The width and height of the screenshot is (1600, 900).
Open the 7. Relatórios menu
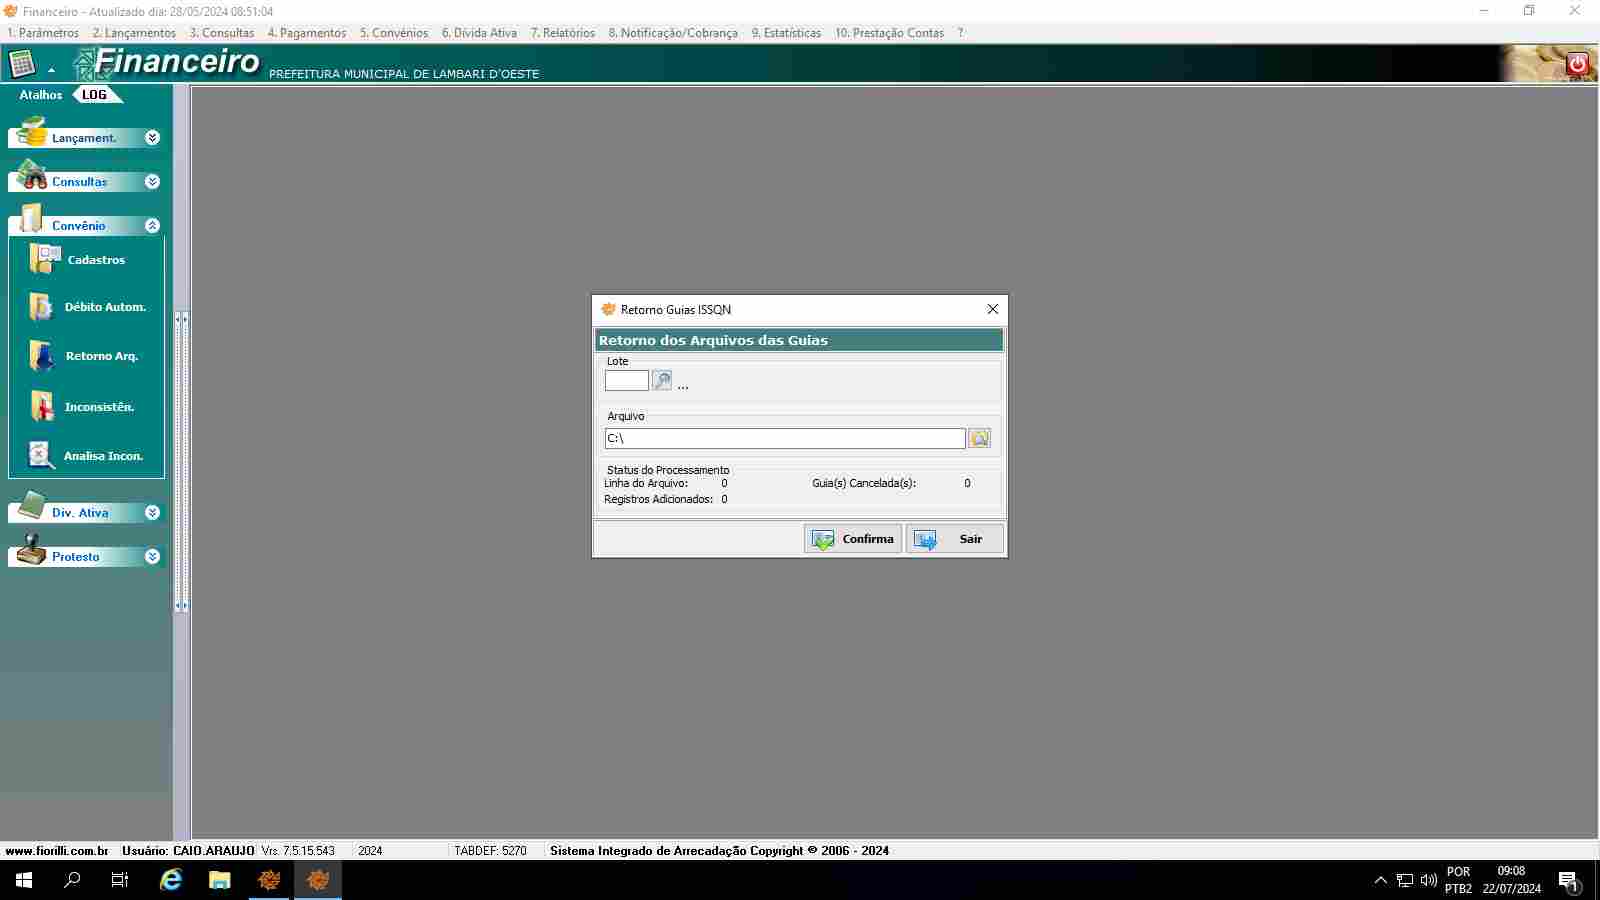point(562,33)
